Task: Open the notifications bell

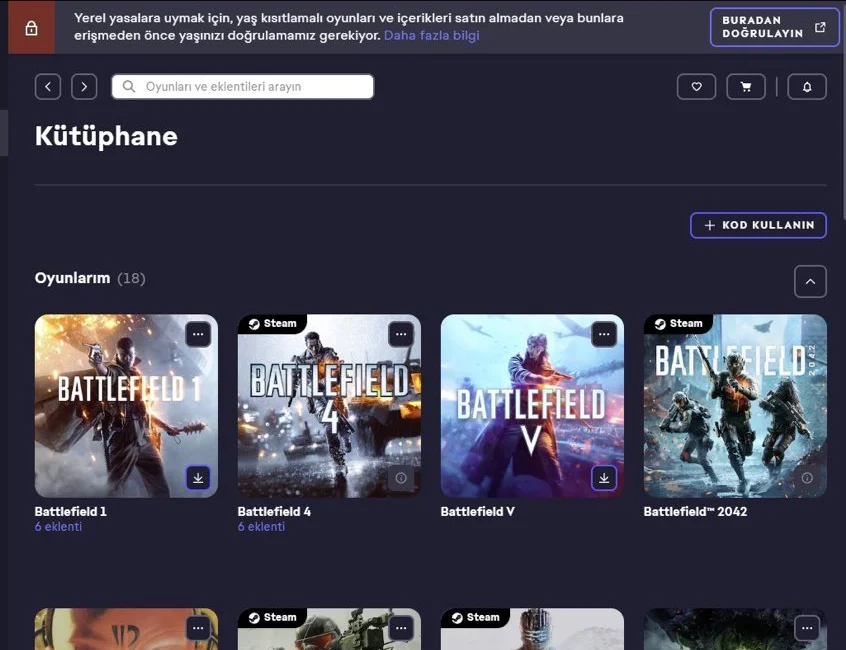Action: tap(806, 87)
